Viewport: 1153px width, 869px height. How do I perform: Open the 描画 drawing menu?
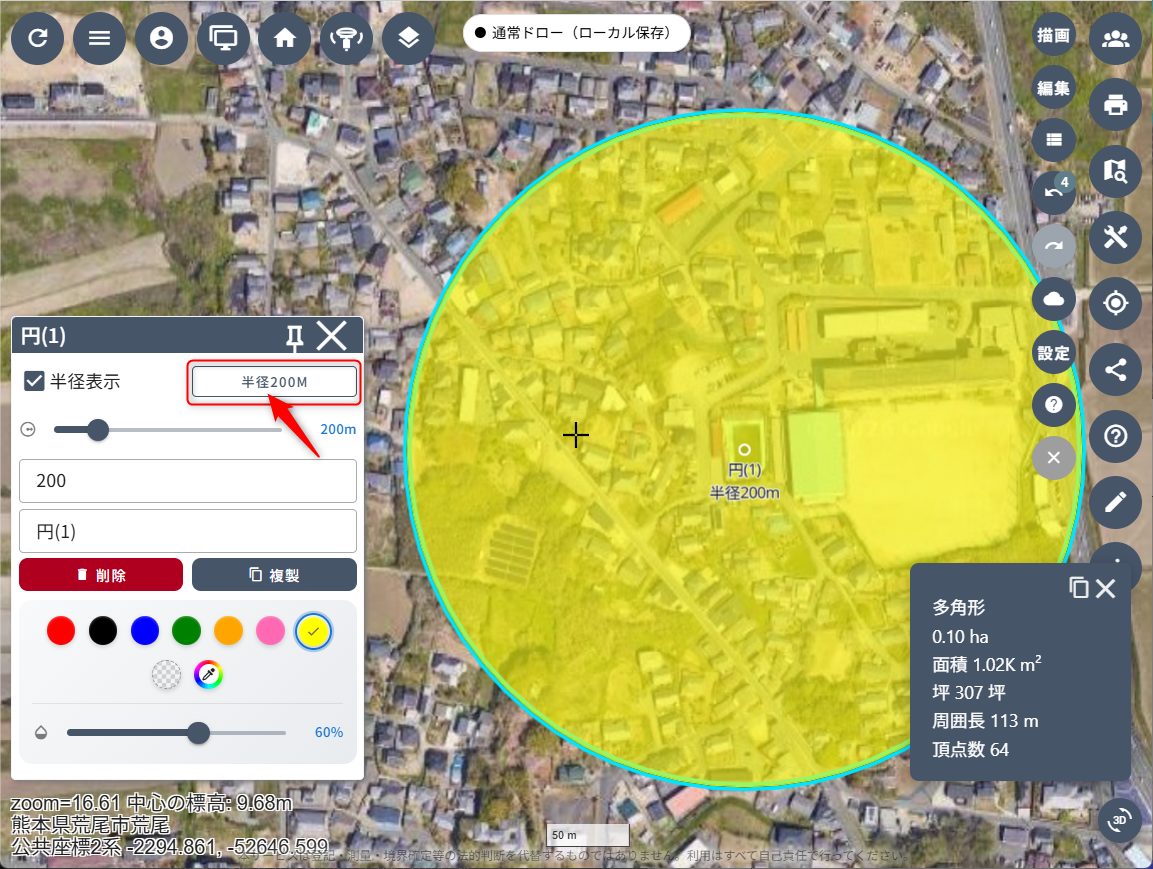pyautogui.click(x=1053, y=36)
